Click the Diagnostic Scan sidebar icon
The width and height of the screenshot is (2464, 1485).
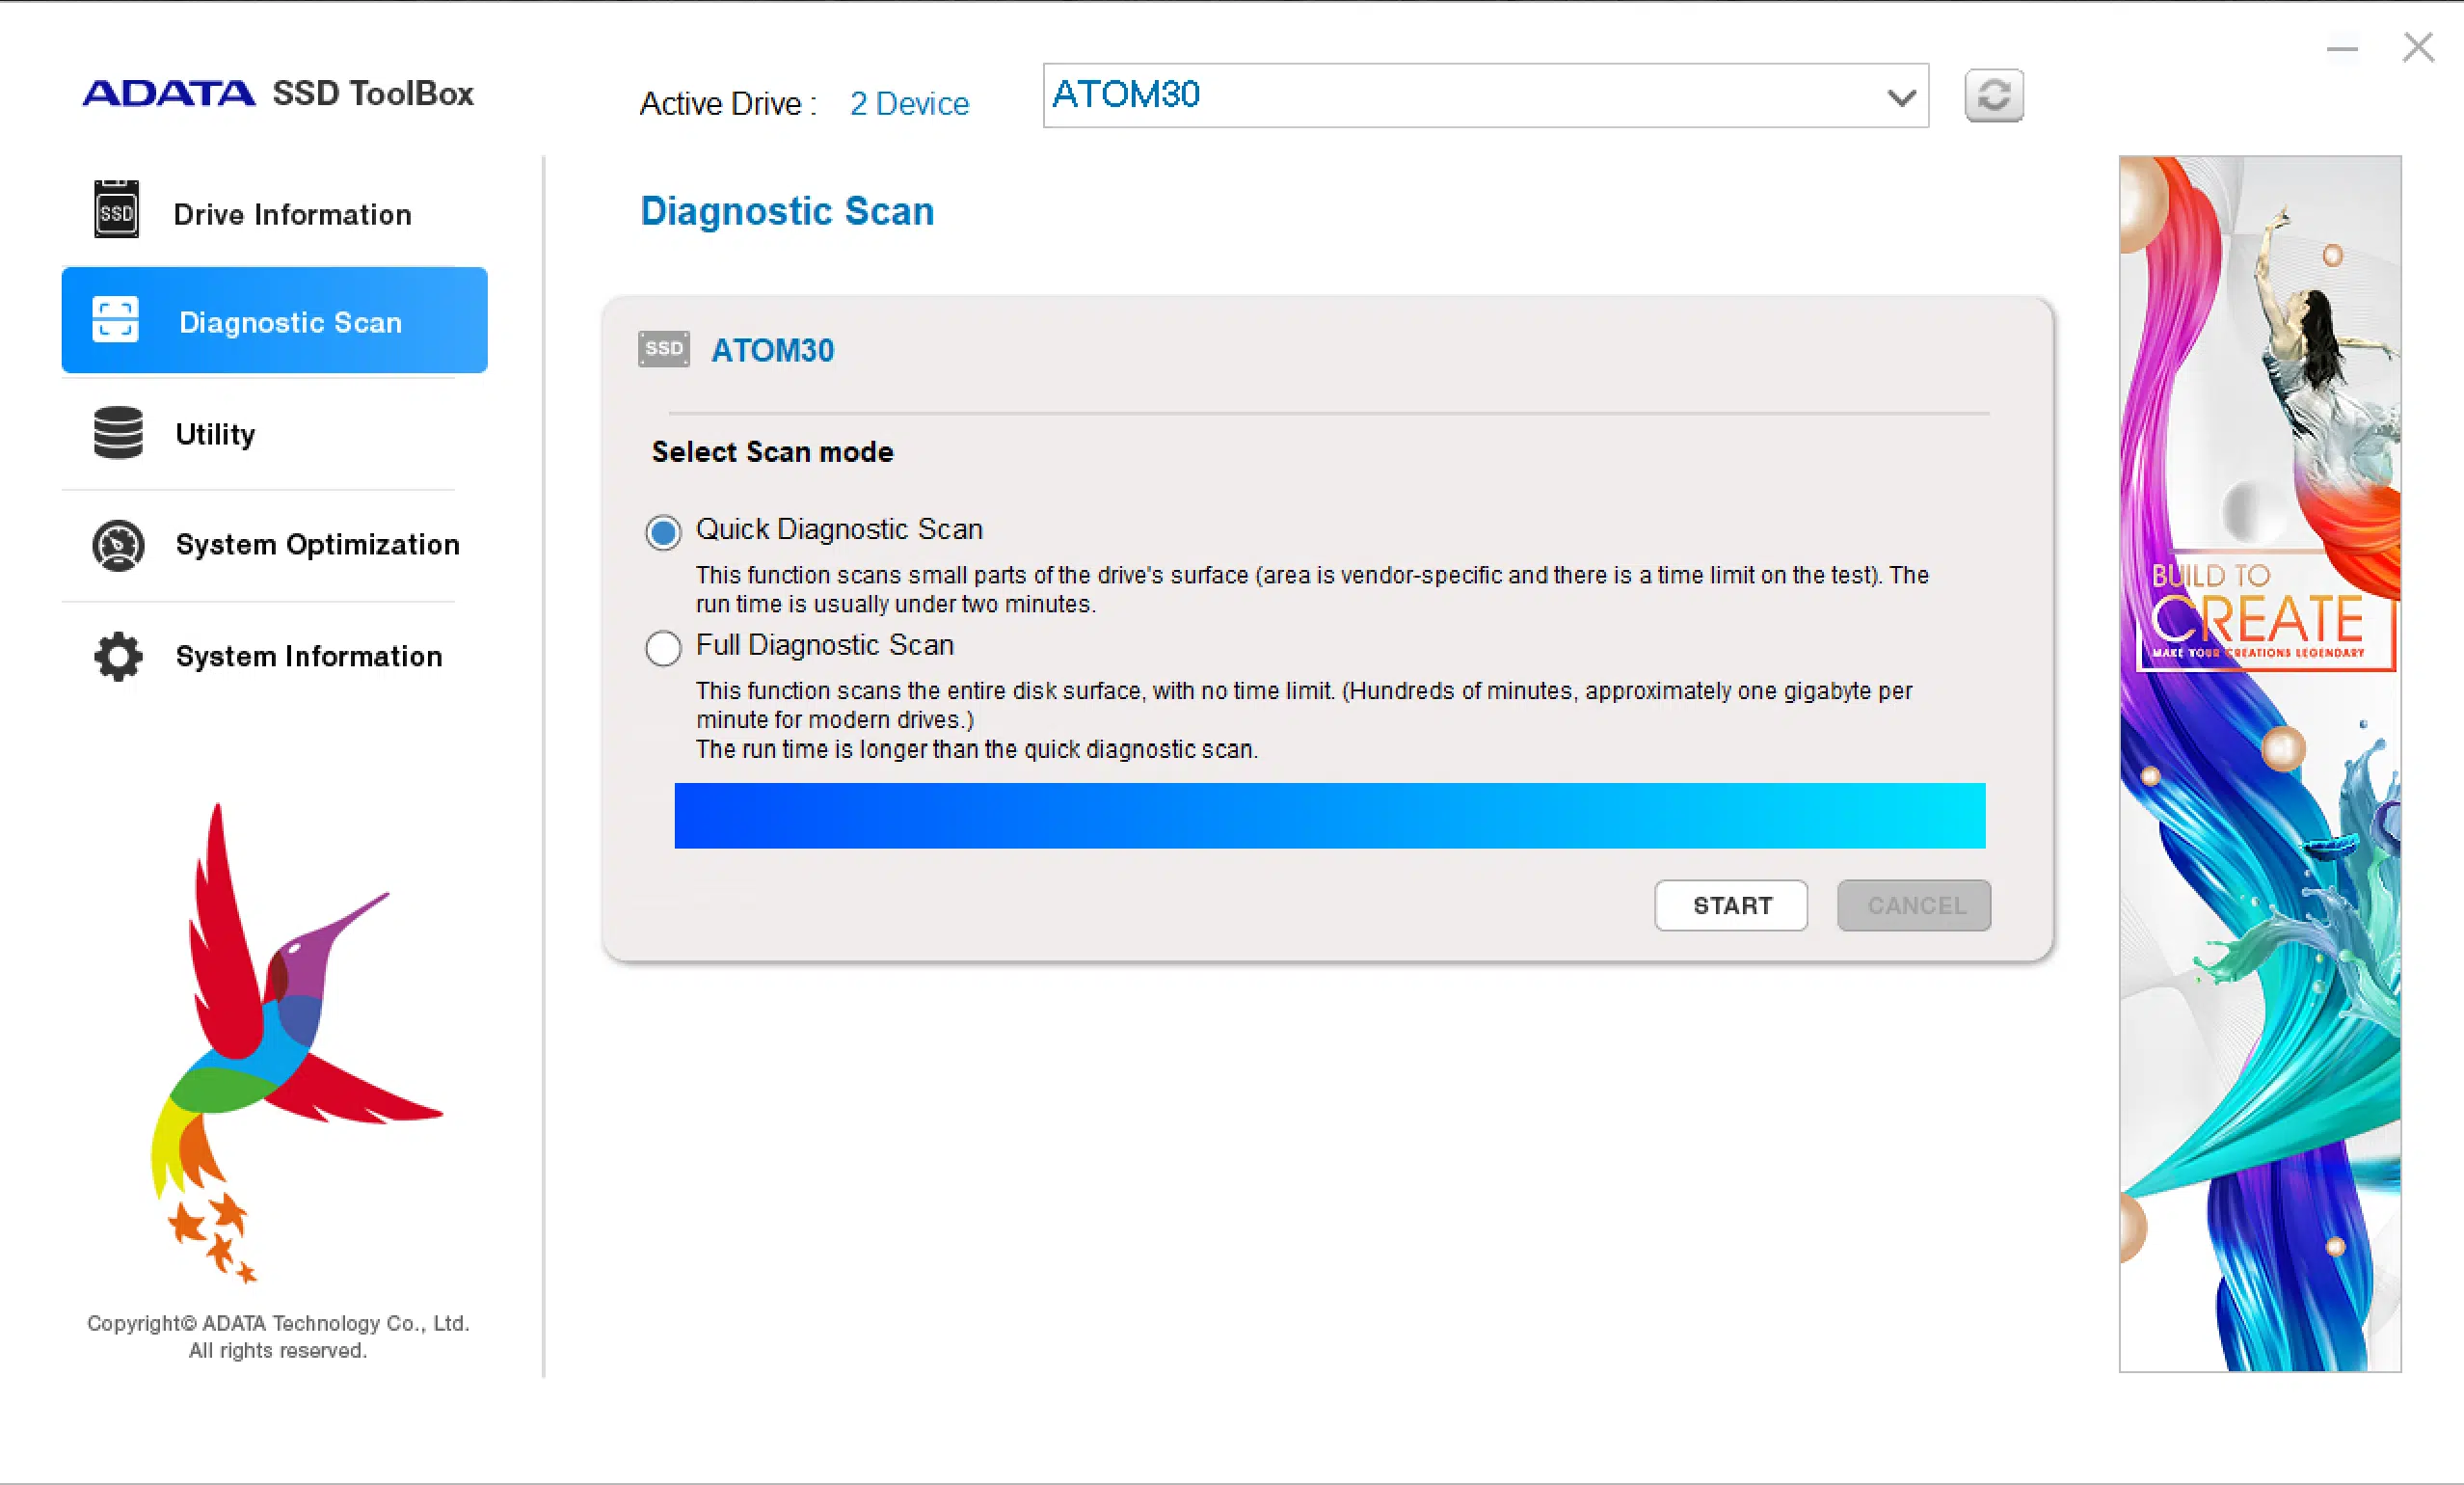pyautogui.click(x=115, y=320)
